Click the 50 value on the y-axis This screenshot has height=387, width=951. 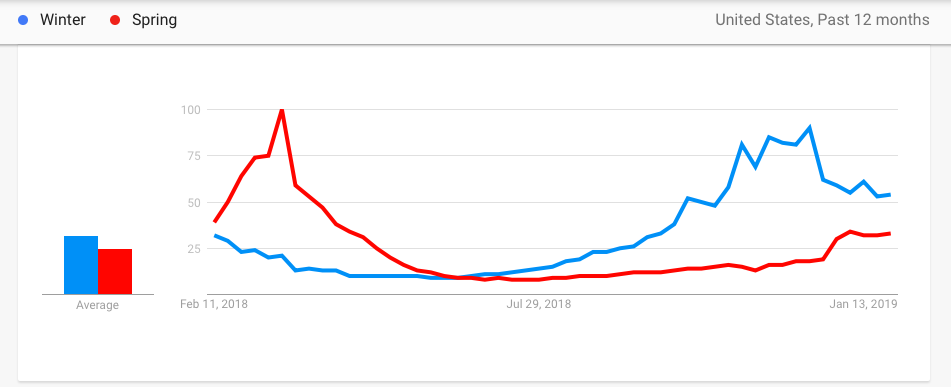pyautogui.click(x=193, y=202)
